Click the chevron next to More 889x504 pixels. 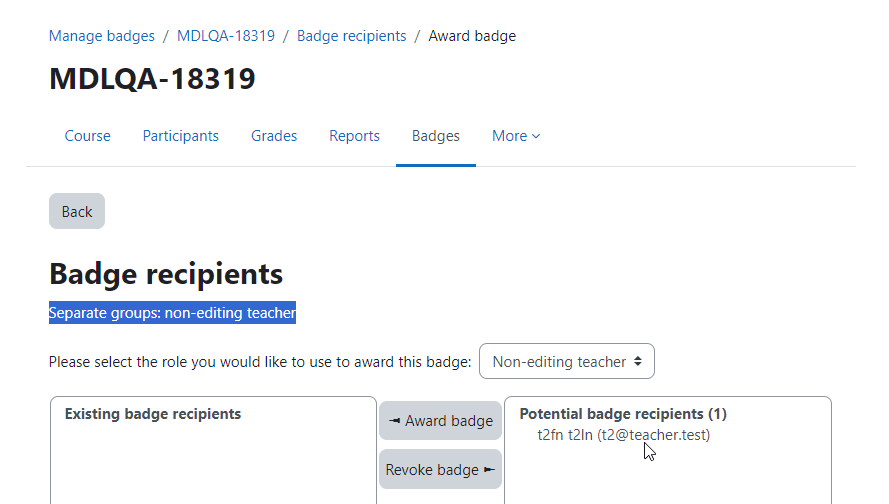[536, 137]
